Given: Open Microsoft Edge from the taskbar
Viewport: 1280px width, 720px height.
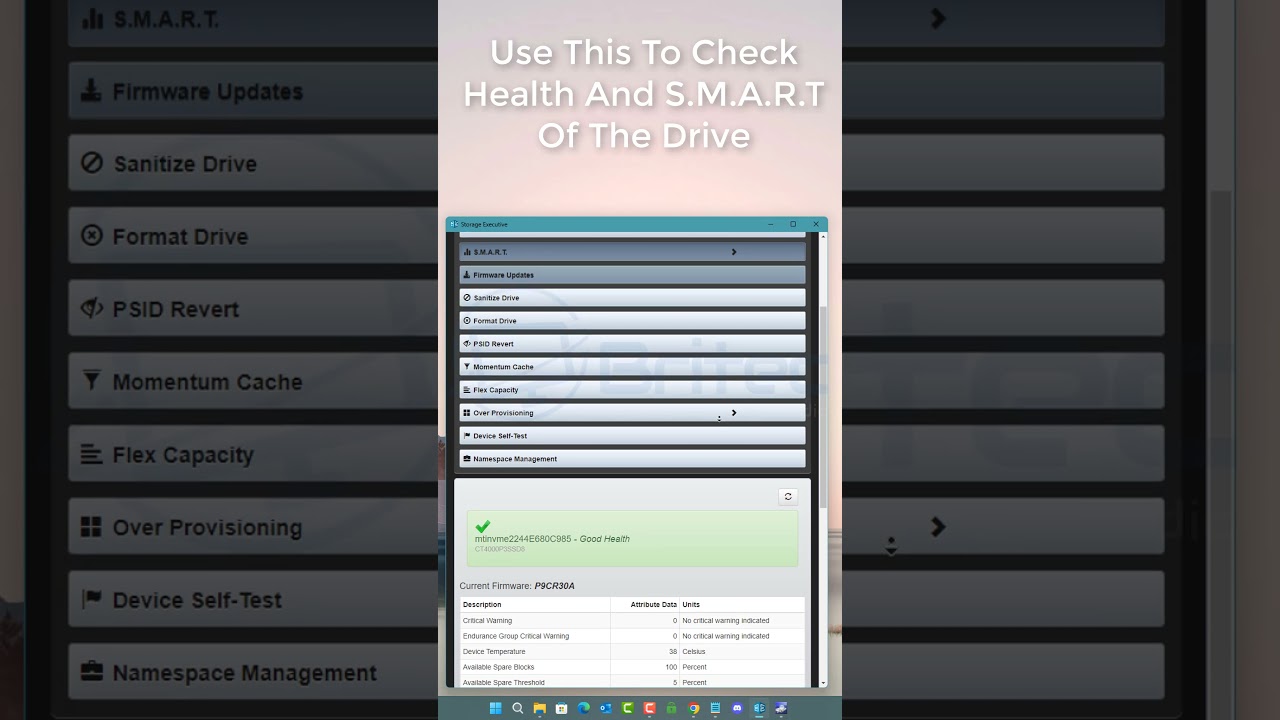Looking at the screenshot, I should coord(584,708).
